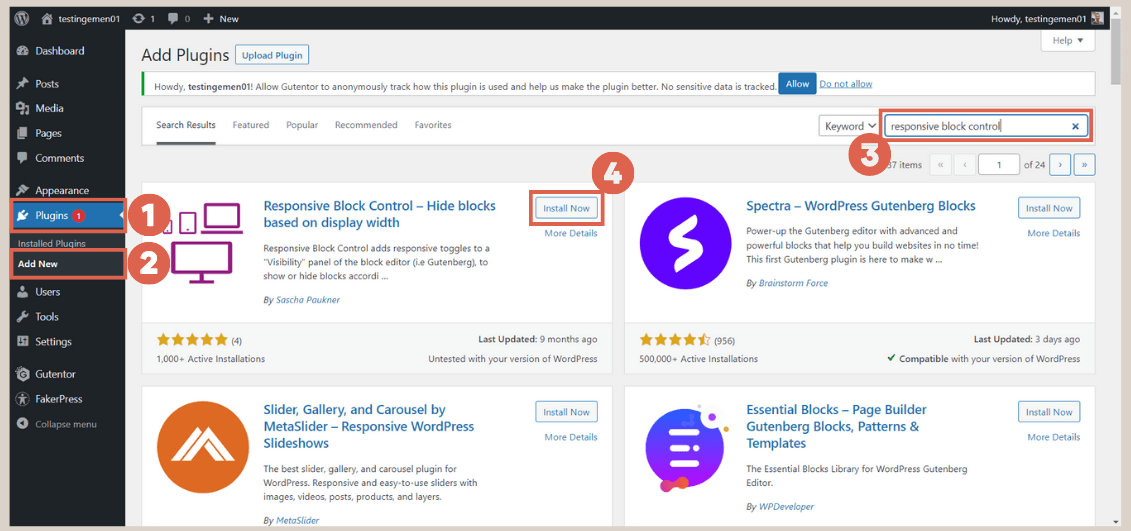Screen dimensions: 1131x531
Task: Install Responsive Block Control plugin now
Action: point(566,208)
